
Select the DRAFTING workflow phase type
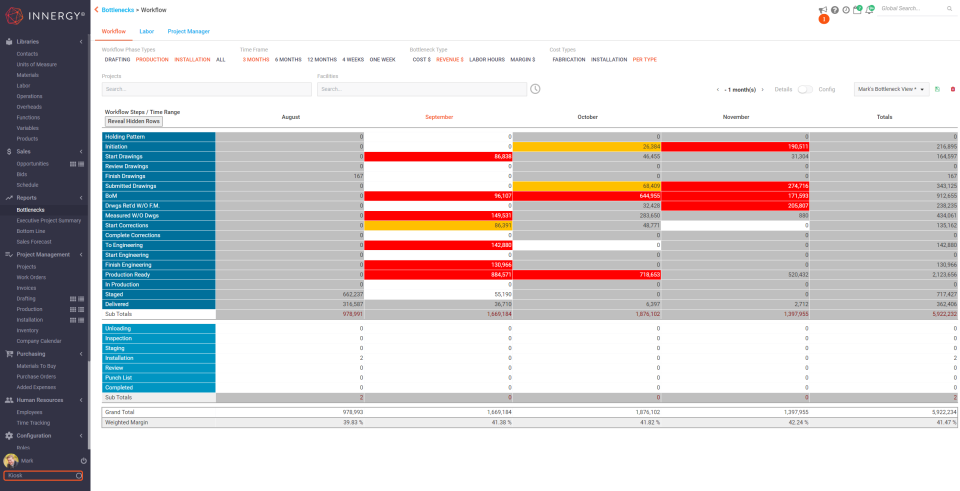click(117, 60)
